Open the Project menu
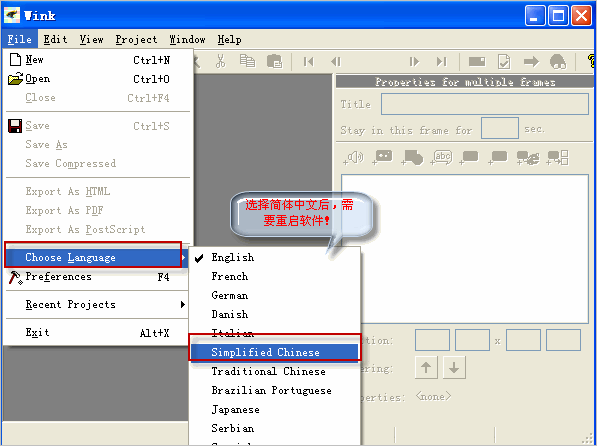 (136, 39)
